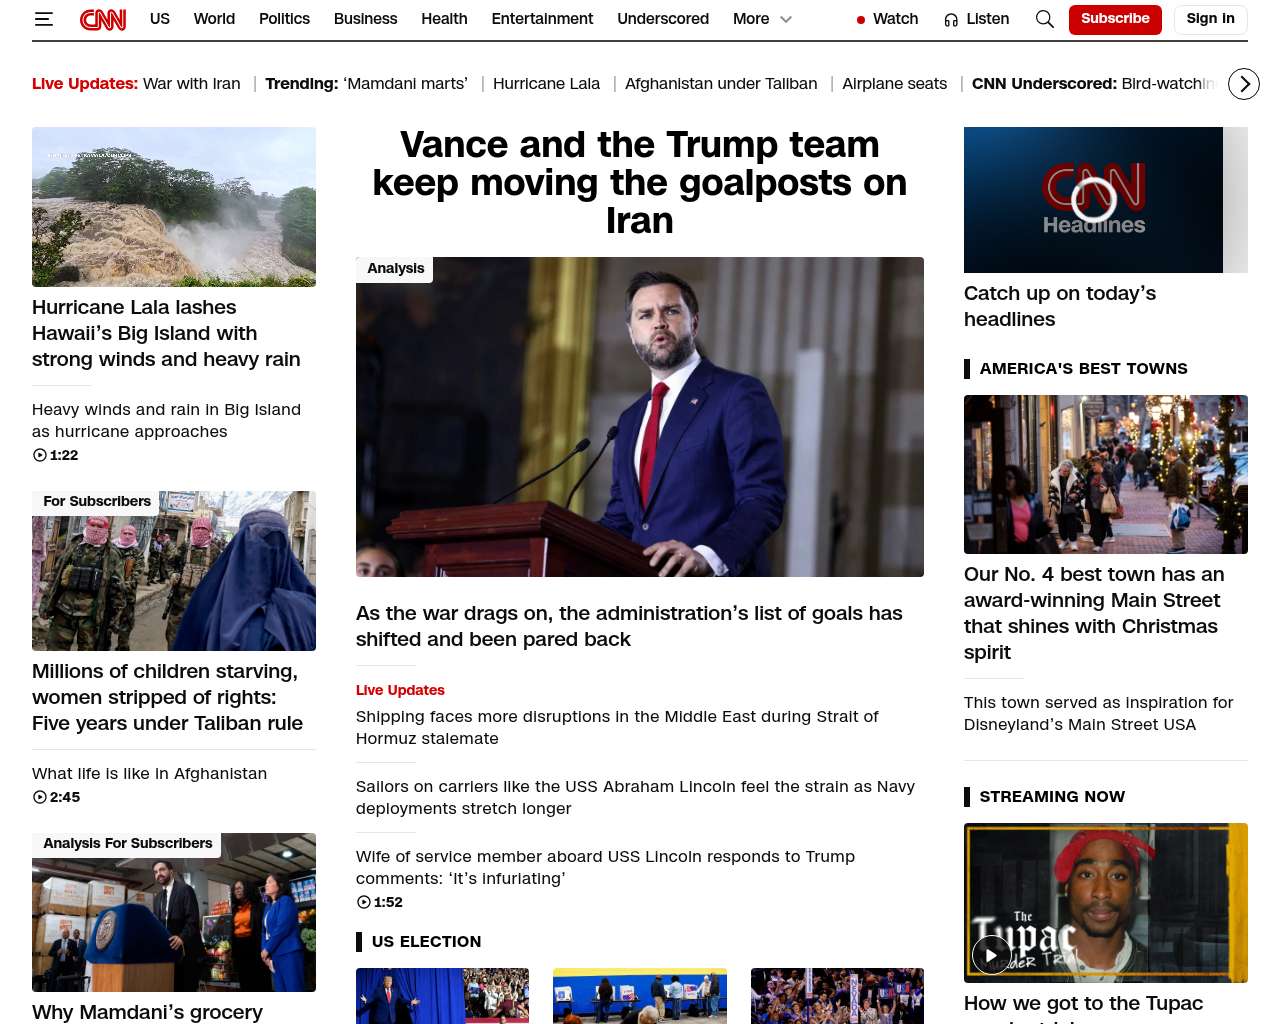
Task: Open the convention crowd election thumbnail
Action: (837, 996)
